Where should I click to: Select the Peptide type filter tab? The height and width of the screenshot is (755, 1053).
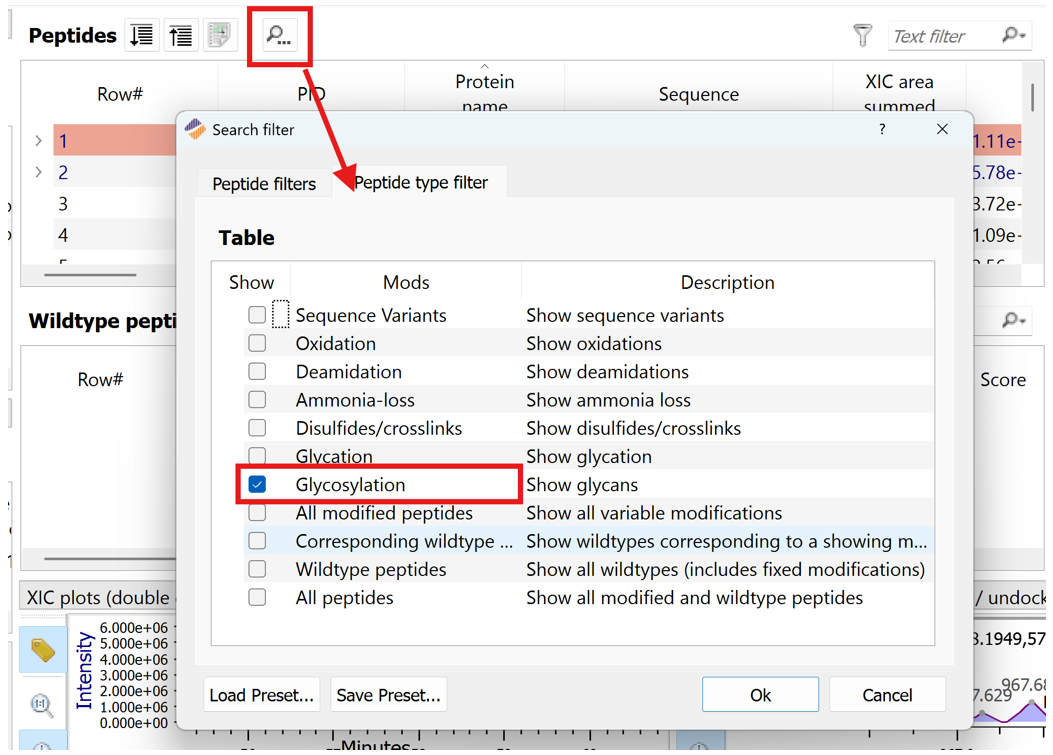[x=421, y=183]
